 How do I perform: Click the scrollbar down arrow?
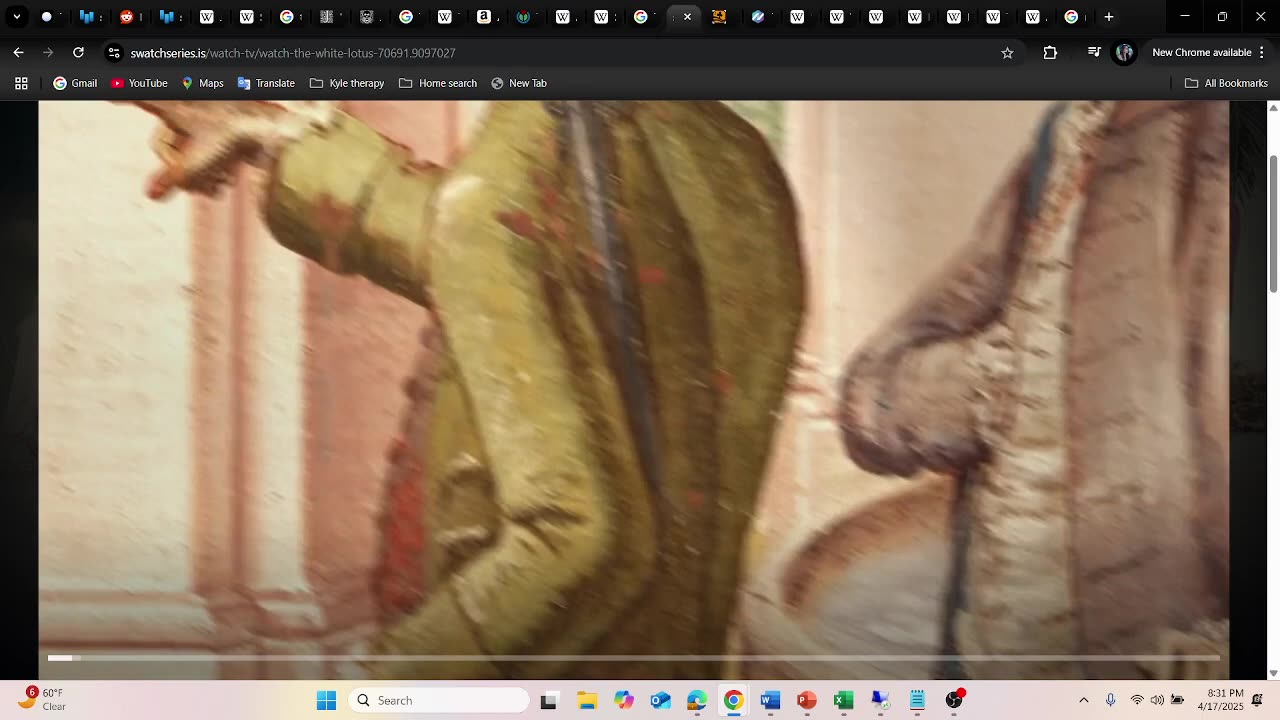point(1273,673)
